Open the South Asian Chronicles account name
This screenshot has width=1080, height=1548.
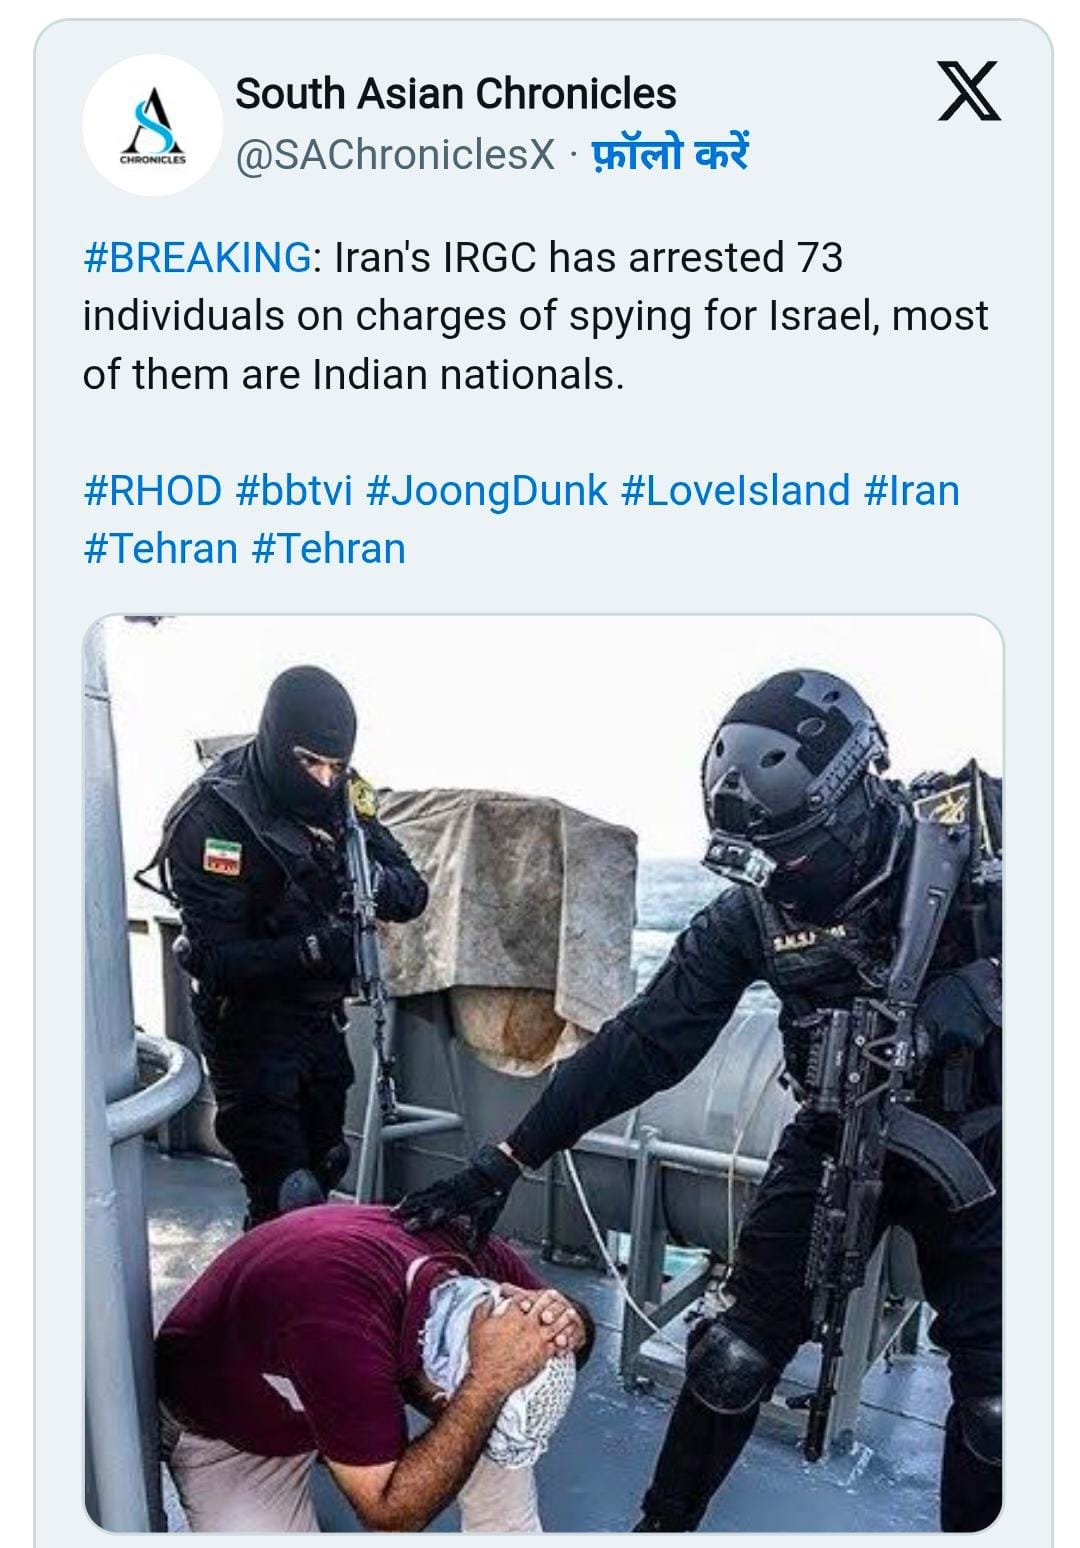(455, 94)
